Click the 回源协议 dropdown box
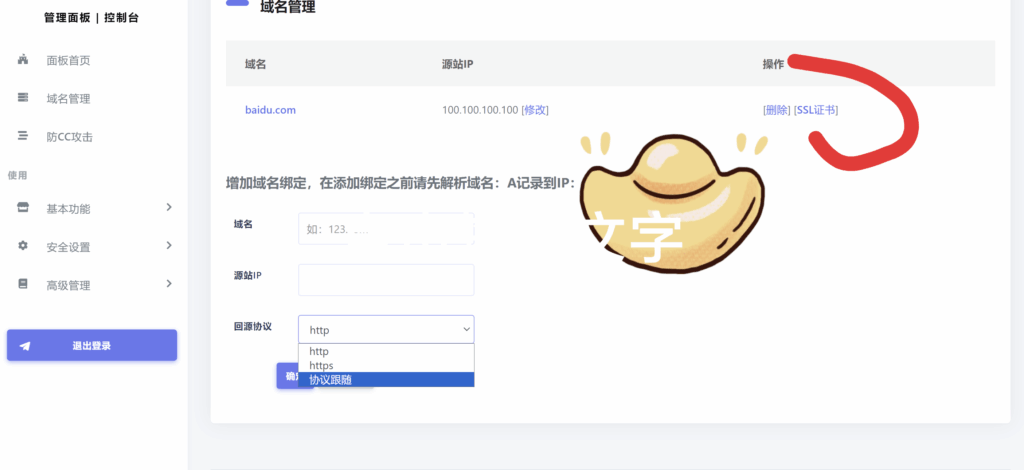1024x470 pixels. (386, 330)
